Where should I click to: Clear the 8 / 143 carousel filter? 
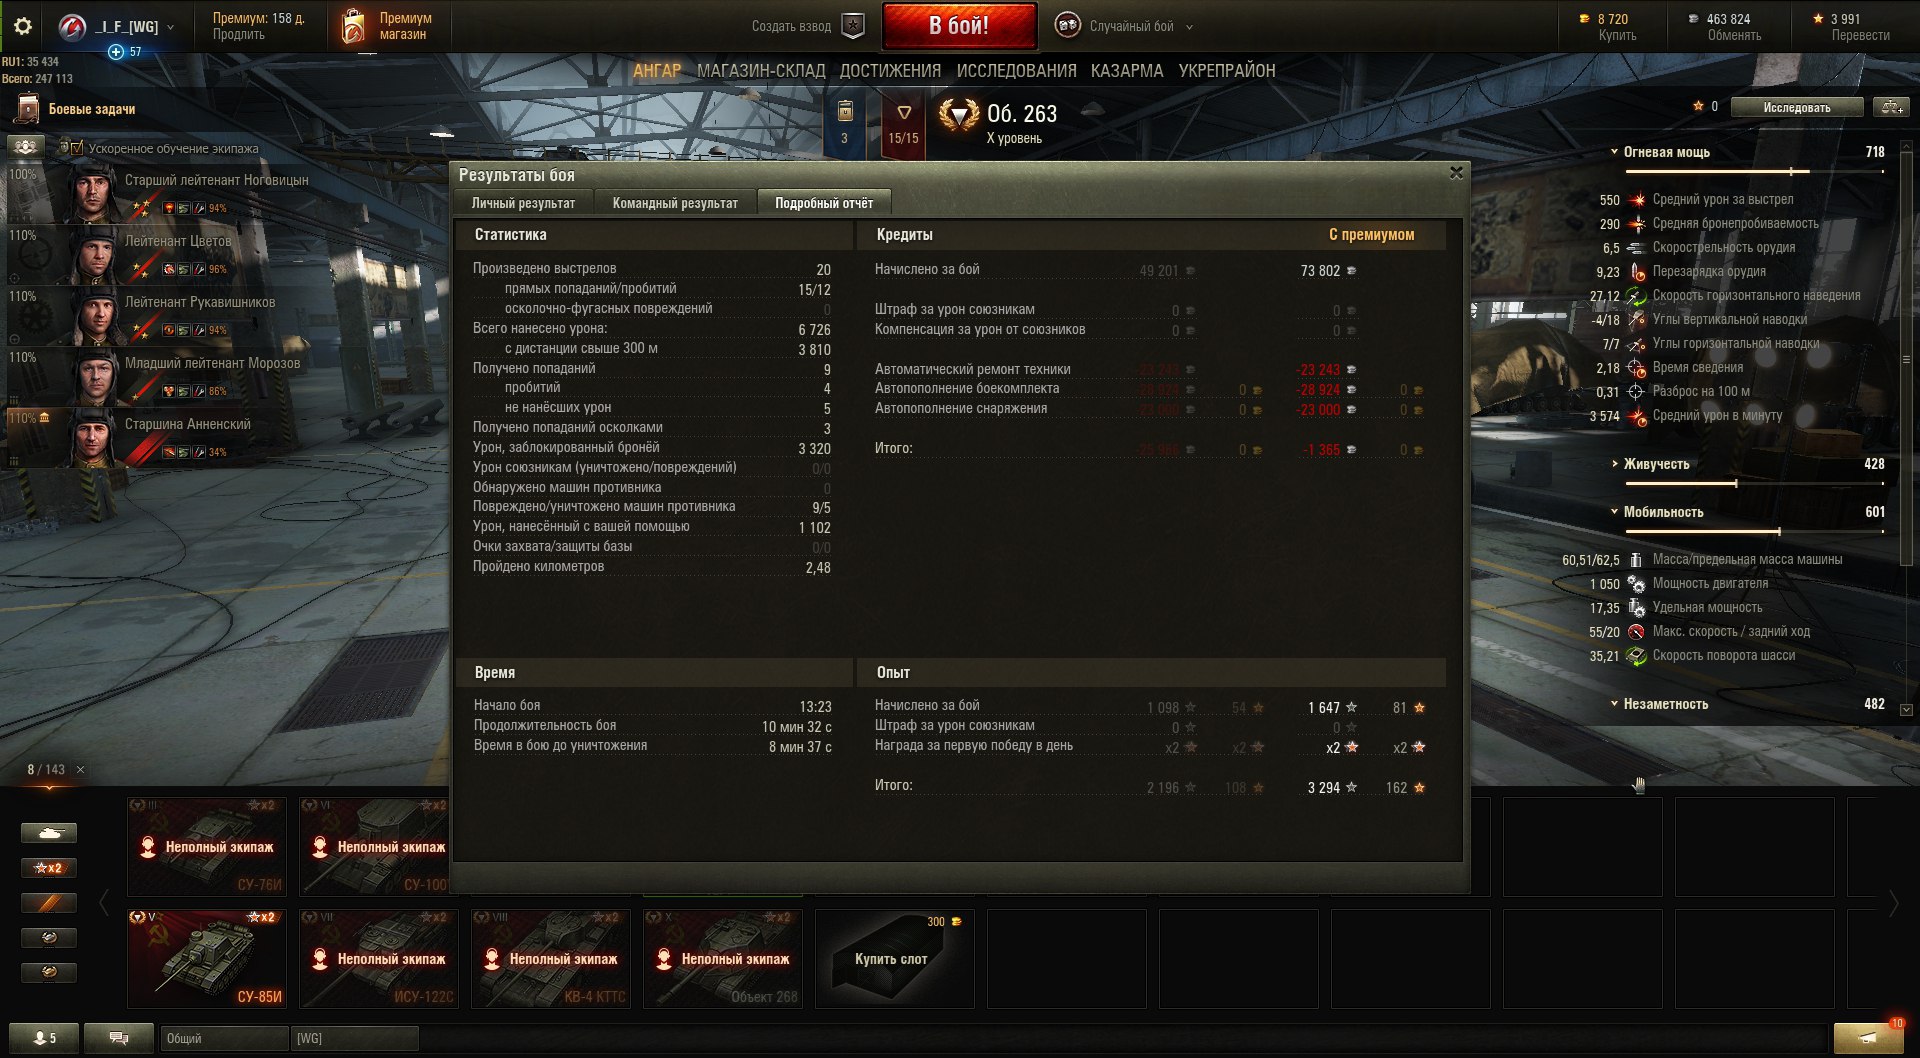pyautogui.click(x=81, y=769)
